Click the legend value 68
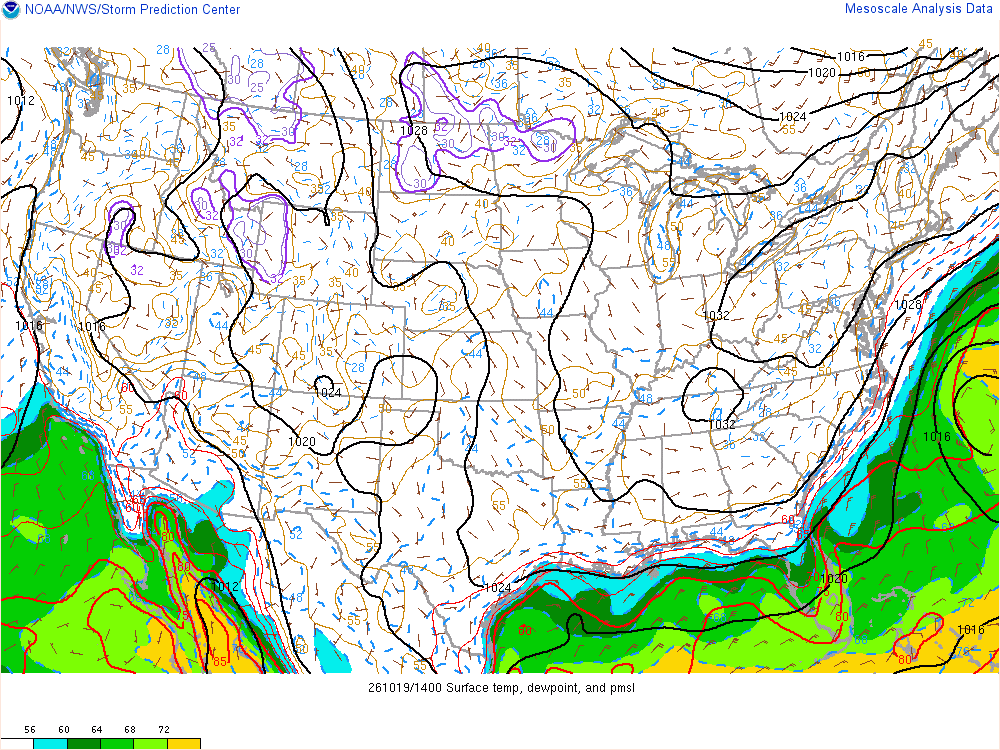This screenshot has width=1000, height=750. 130,730
